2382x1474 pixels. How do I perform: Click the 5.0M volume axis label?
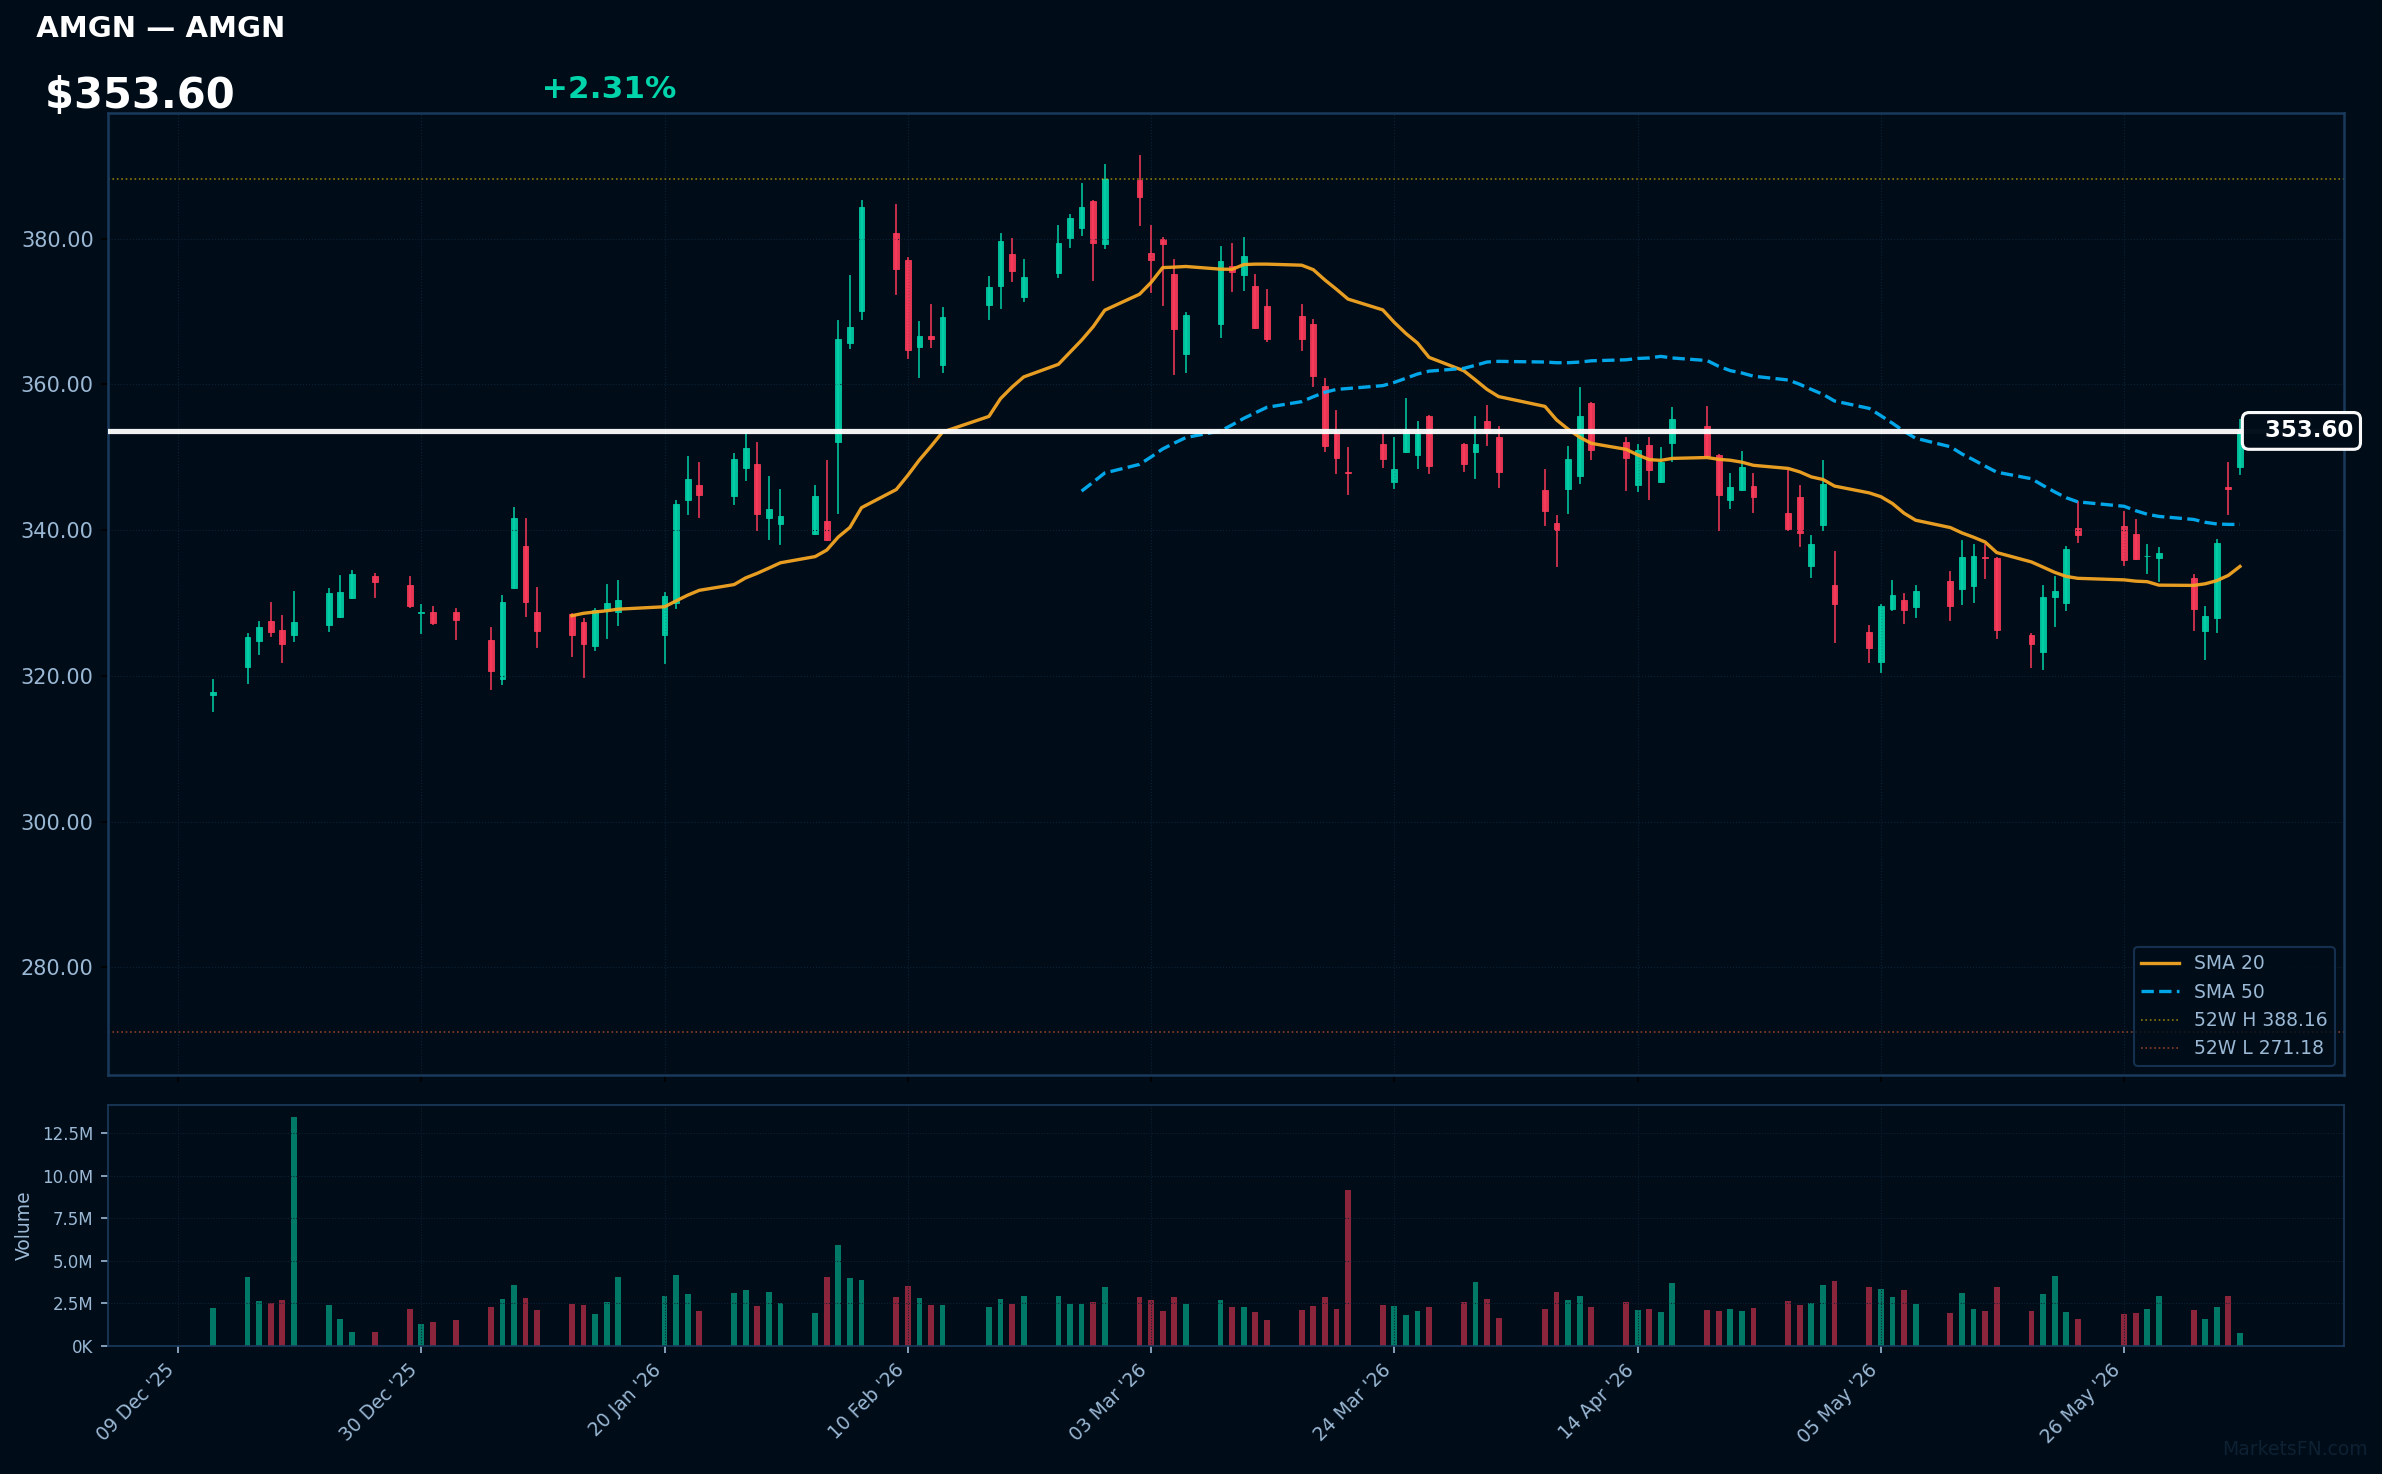click(x=73, y=1262)
